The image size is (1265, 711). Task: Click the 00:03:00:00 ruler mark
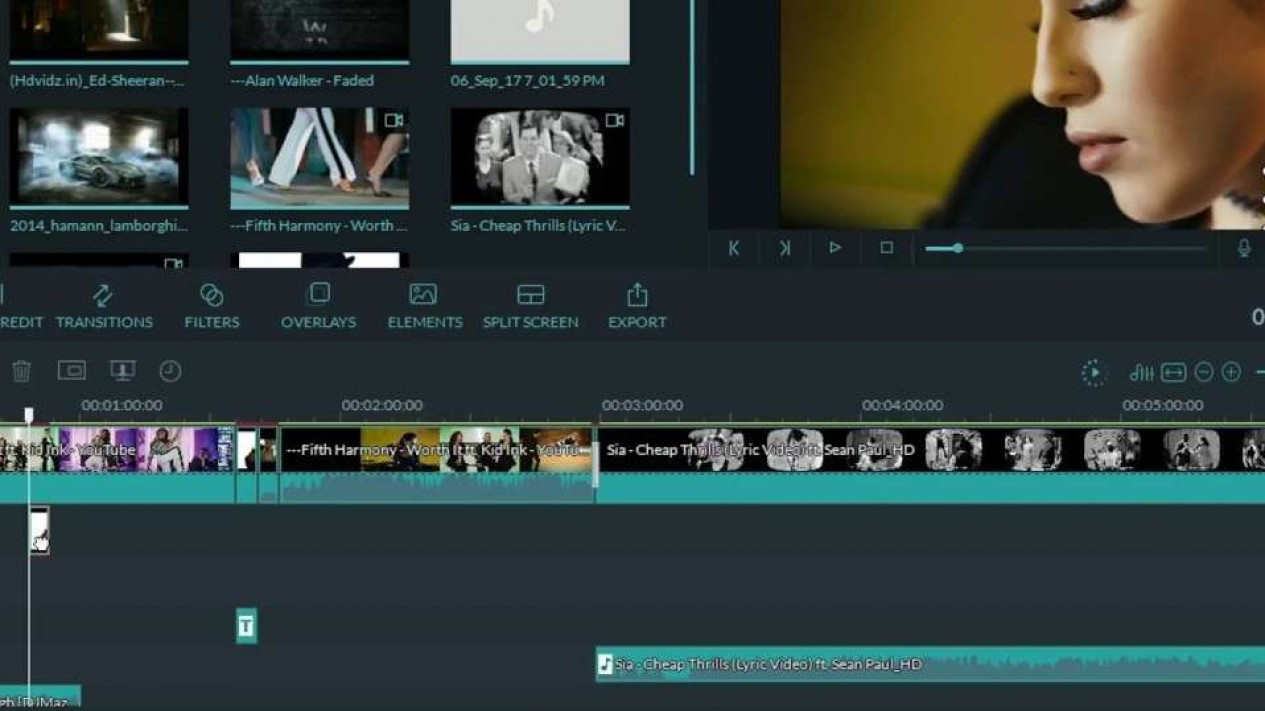point(642,406)
